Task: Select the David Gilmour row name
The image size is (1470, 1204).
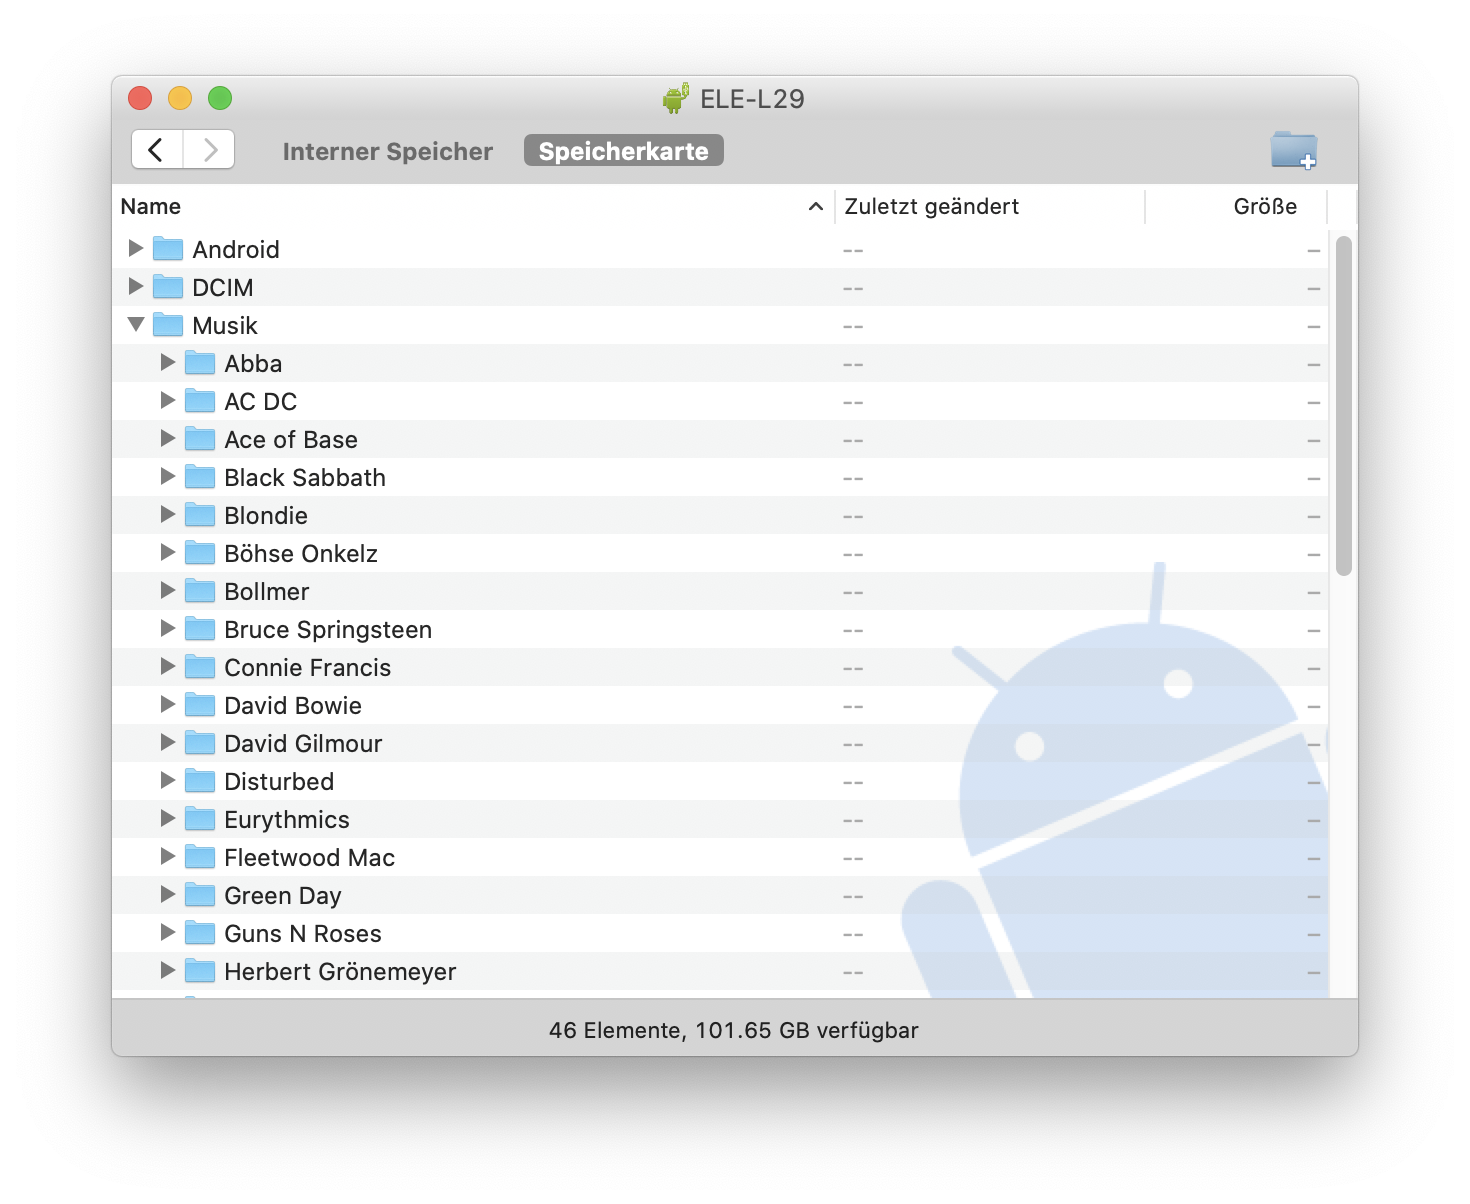Action: click(x=303, y=743)
